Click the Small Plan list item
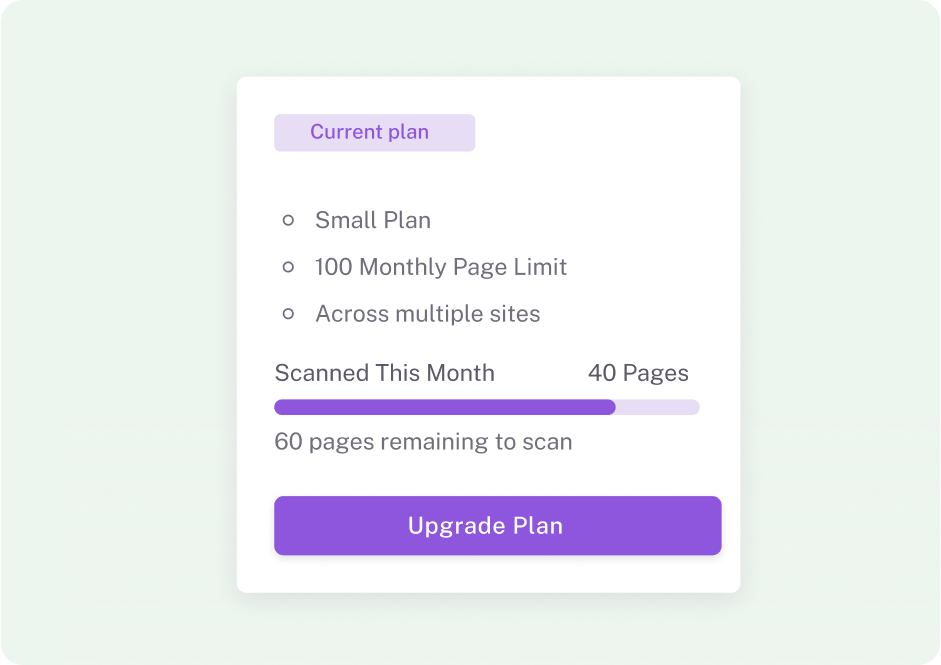Screen dimensions: 941x665 coord(372,219)
